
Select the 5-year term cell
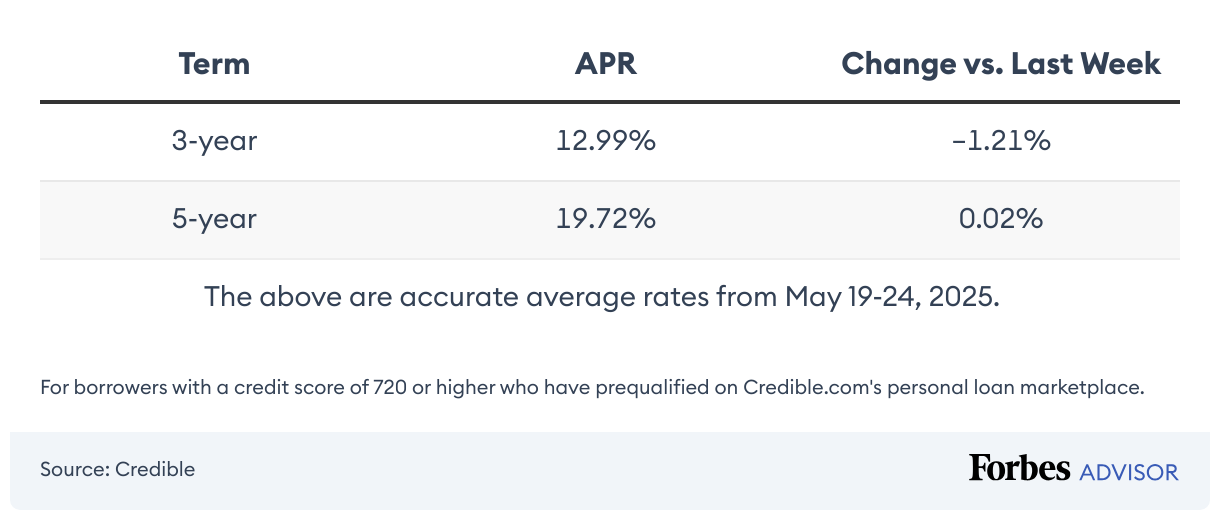tap(214, 219)
